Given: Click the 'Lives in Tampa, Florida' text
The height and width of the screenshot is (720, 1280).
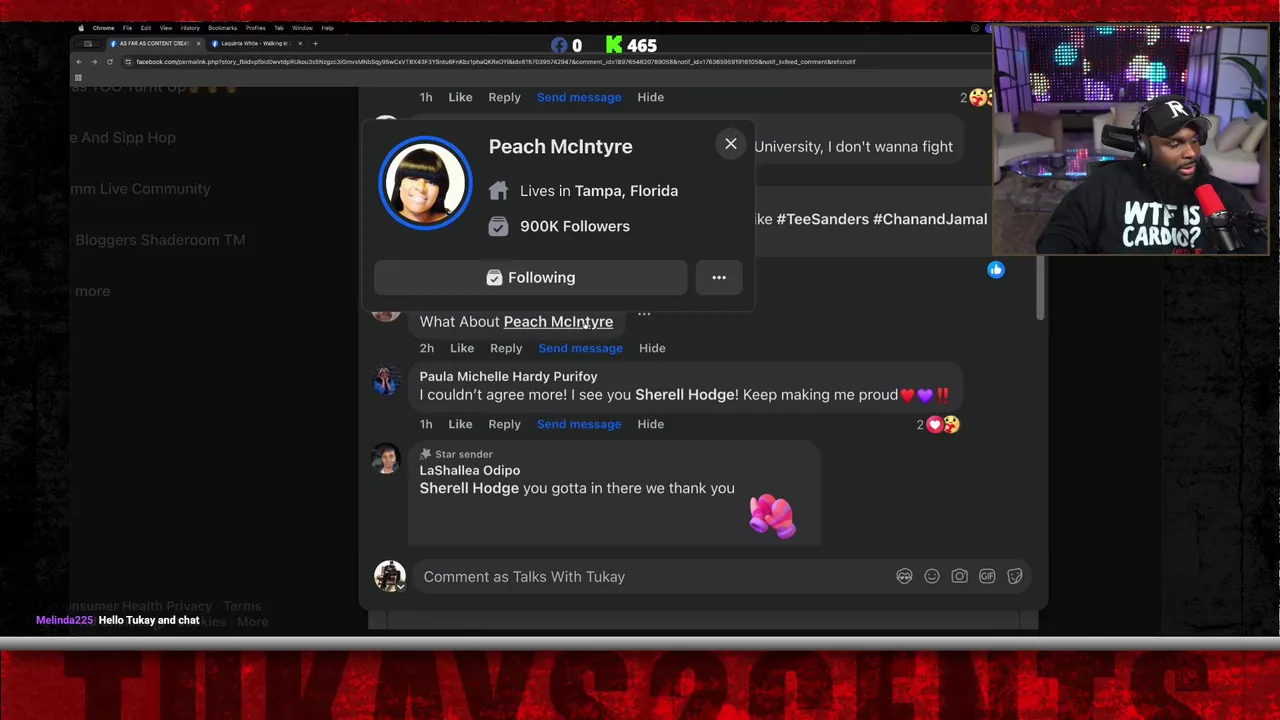Looking at the screenshot, I should click(599, 191).
